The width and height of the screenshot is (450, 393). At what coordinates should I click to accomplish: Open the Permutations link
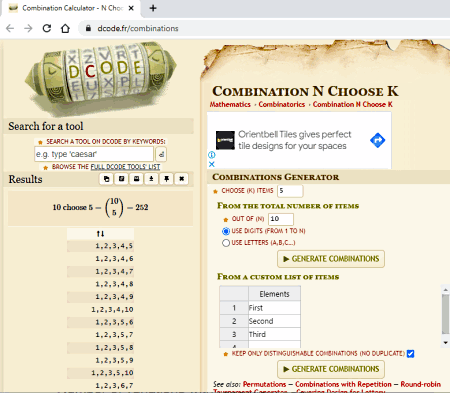coord(264,384)
